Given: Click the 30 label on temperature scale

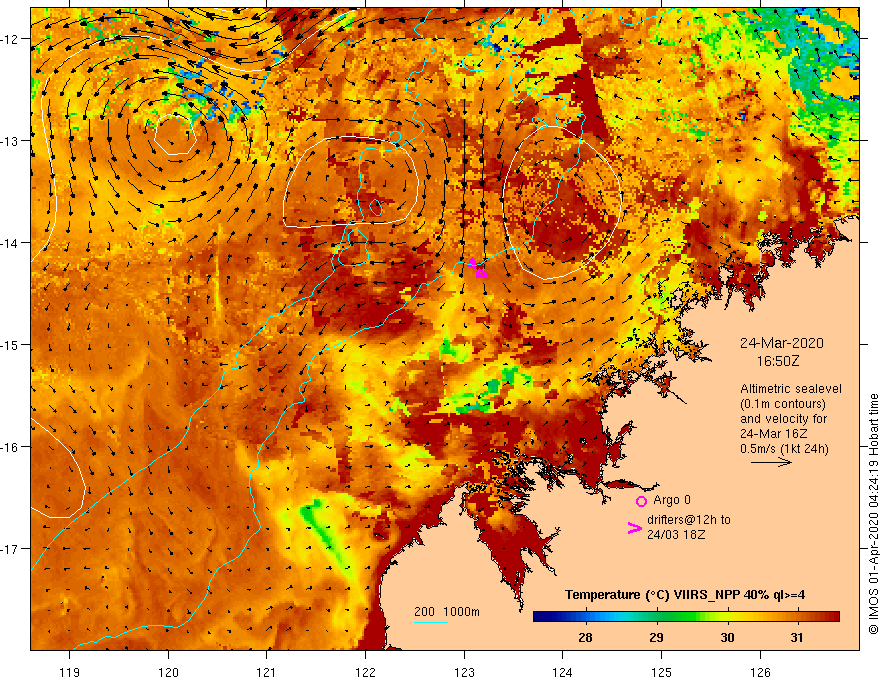Looking at the screenshot, I should [x=727, y=637].
